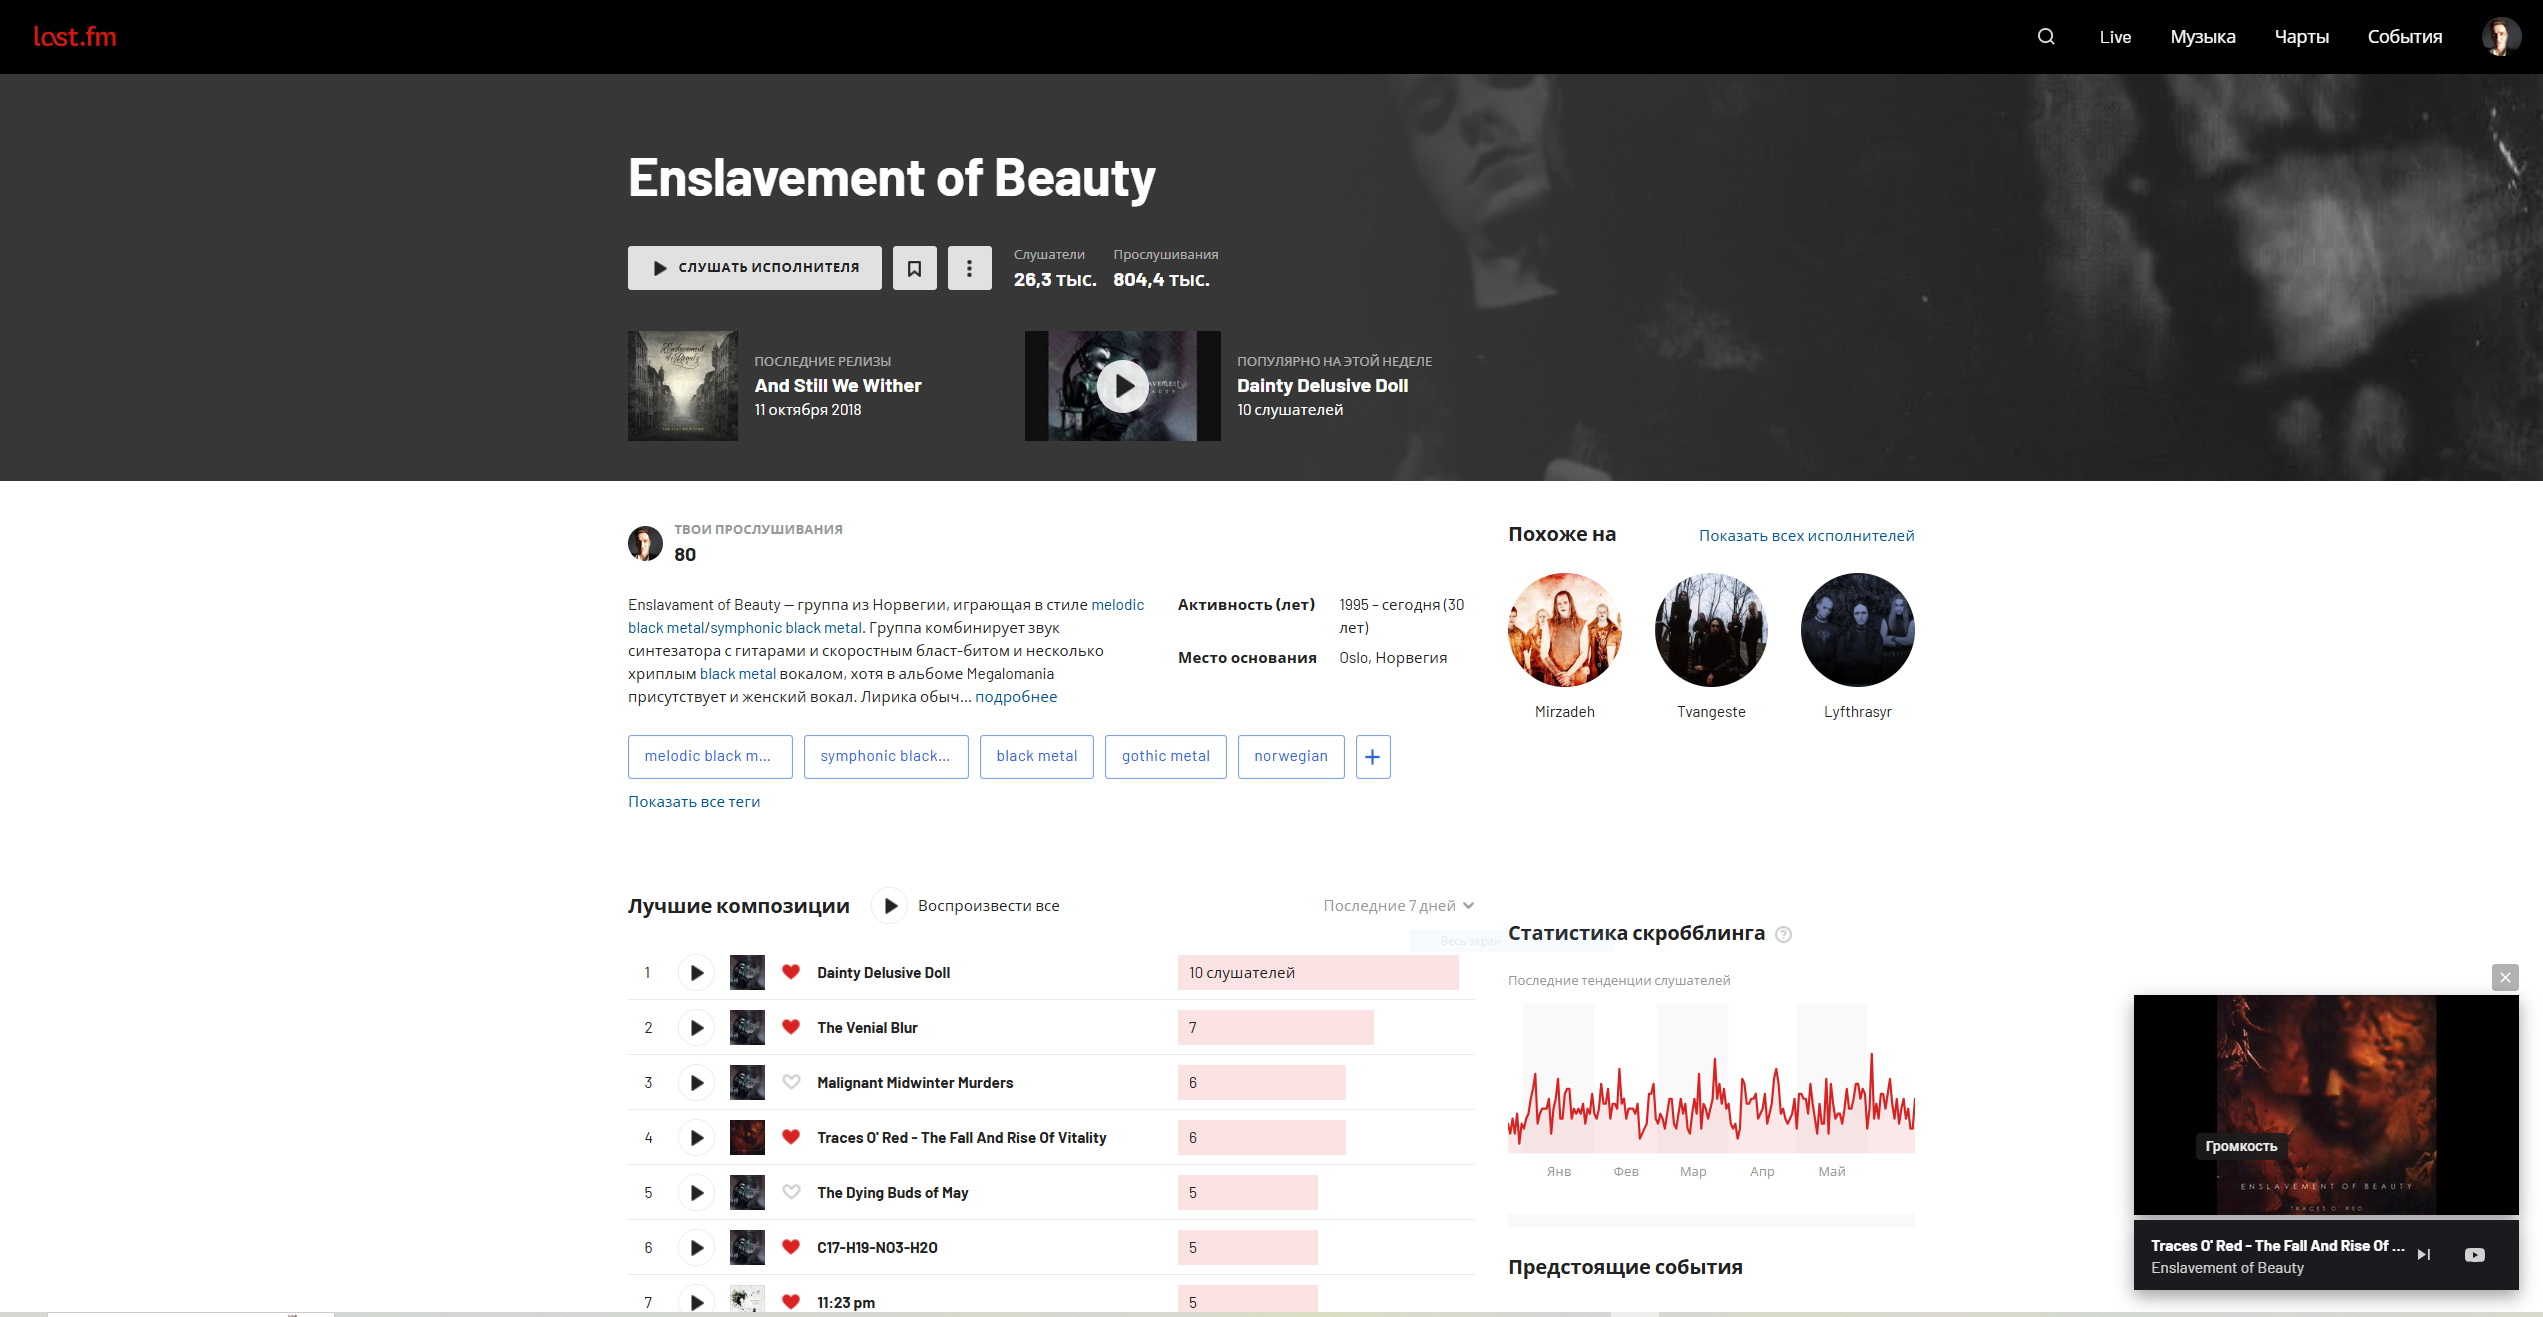The image size is (2543, 1317).
Task: Play the Dainty Delusive Doll video thumbnail
Action: click(1122, 386)
